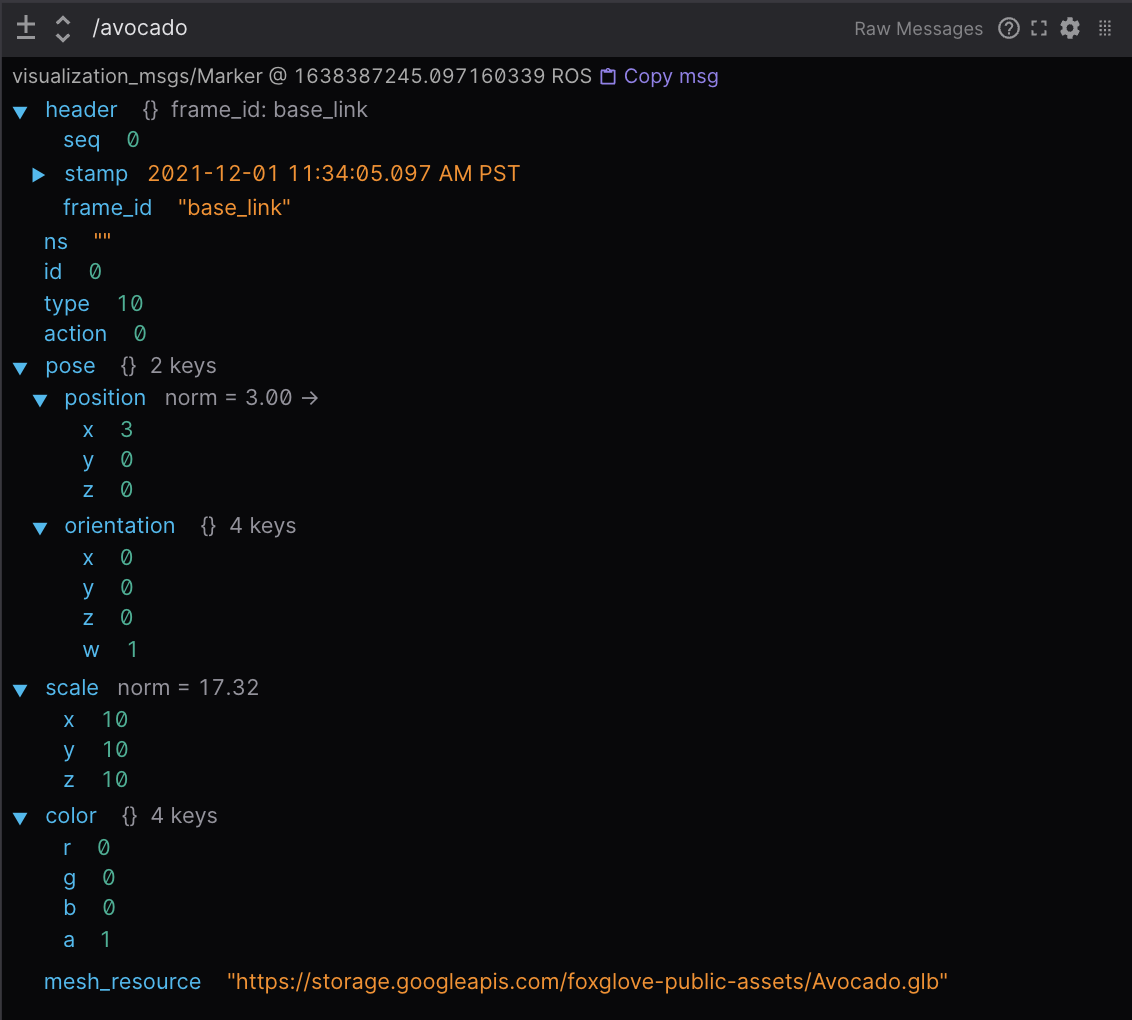Select the mesh_resource Avocado.glb URL value

tap(587, 982)
